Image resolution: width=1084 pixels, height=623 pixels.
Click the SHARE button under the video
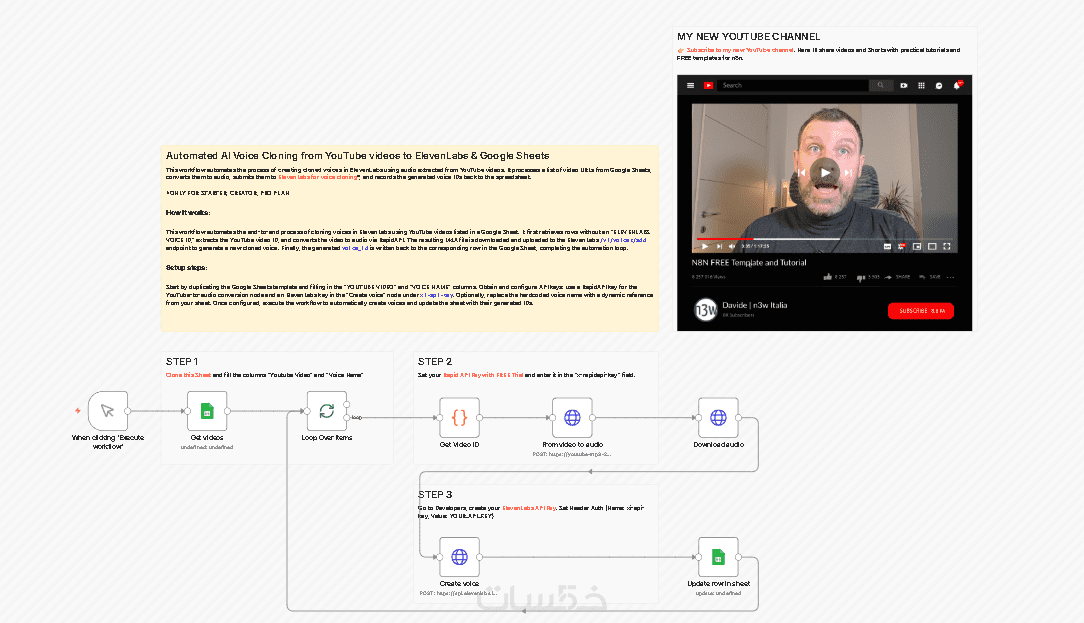click(897, 277)
